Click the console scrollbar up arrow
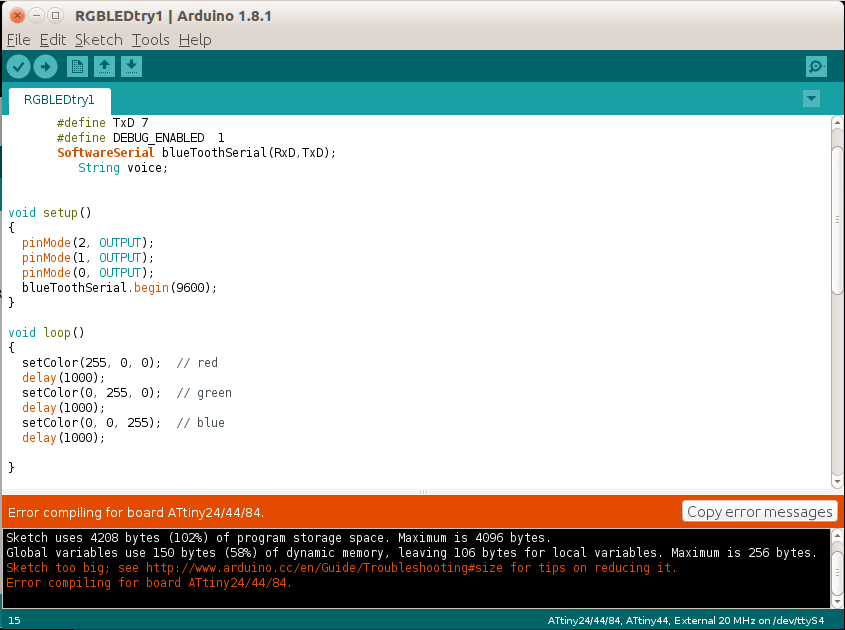 click(x=837, y=536)
